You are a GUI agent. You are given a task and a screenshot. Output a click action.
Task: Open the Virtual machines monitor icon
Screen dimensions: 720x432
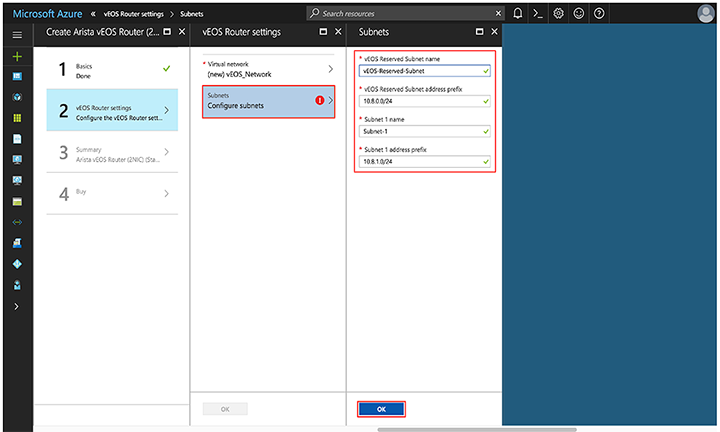17,159
